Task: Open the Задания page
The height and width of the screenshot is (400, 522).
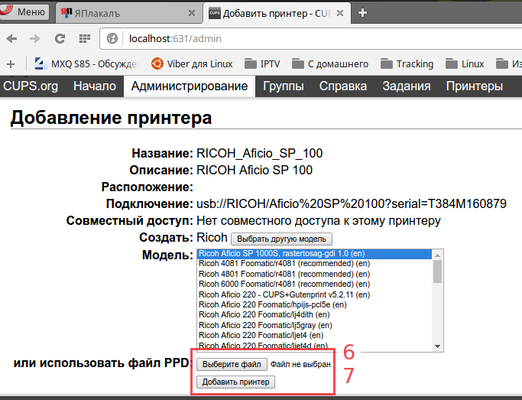Action: [406, 86]
